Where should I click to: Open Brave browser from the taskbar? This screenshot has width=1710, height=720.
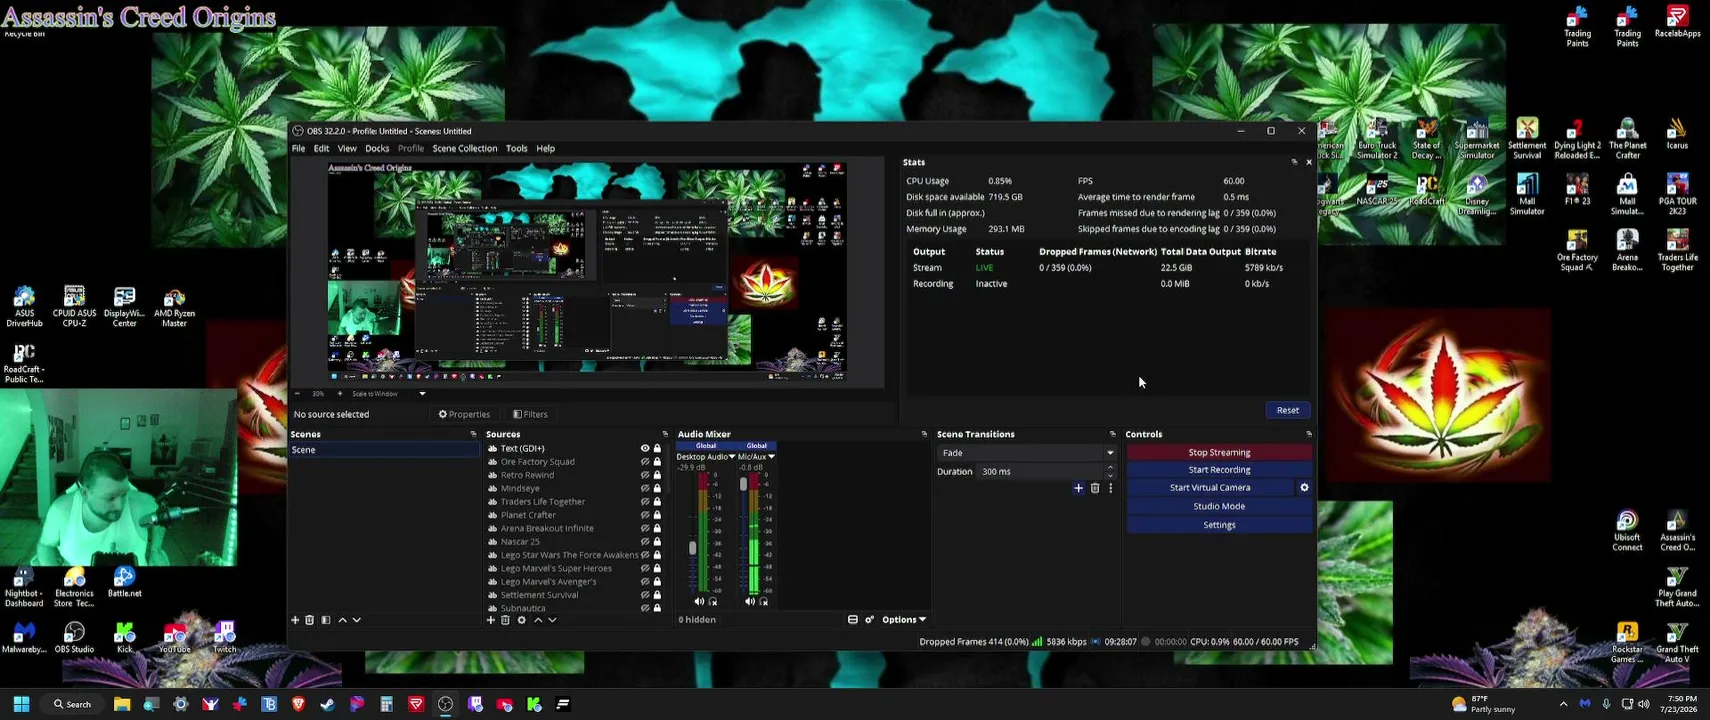point(298,704)
